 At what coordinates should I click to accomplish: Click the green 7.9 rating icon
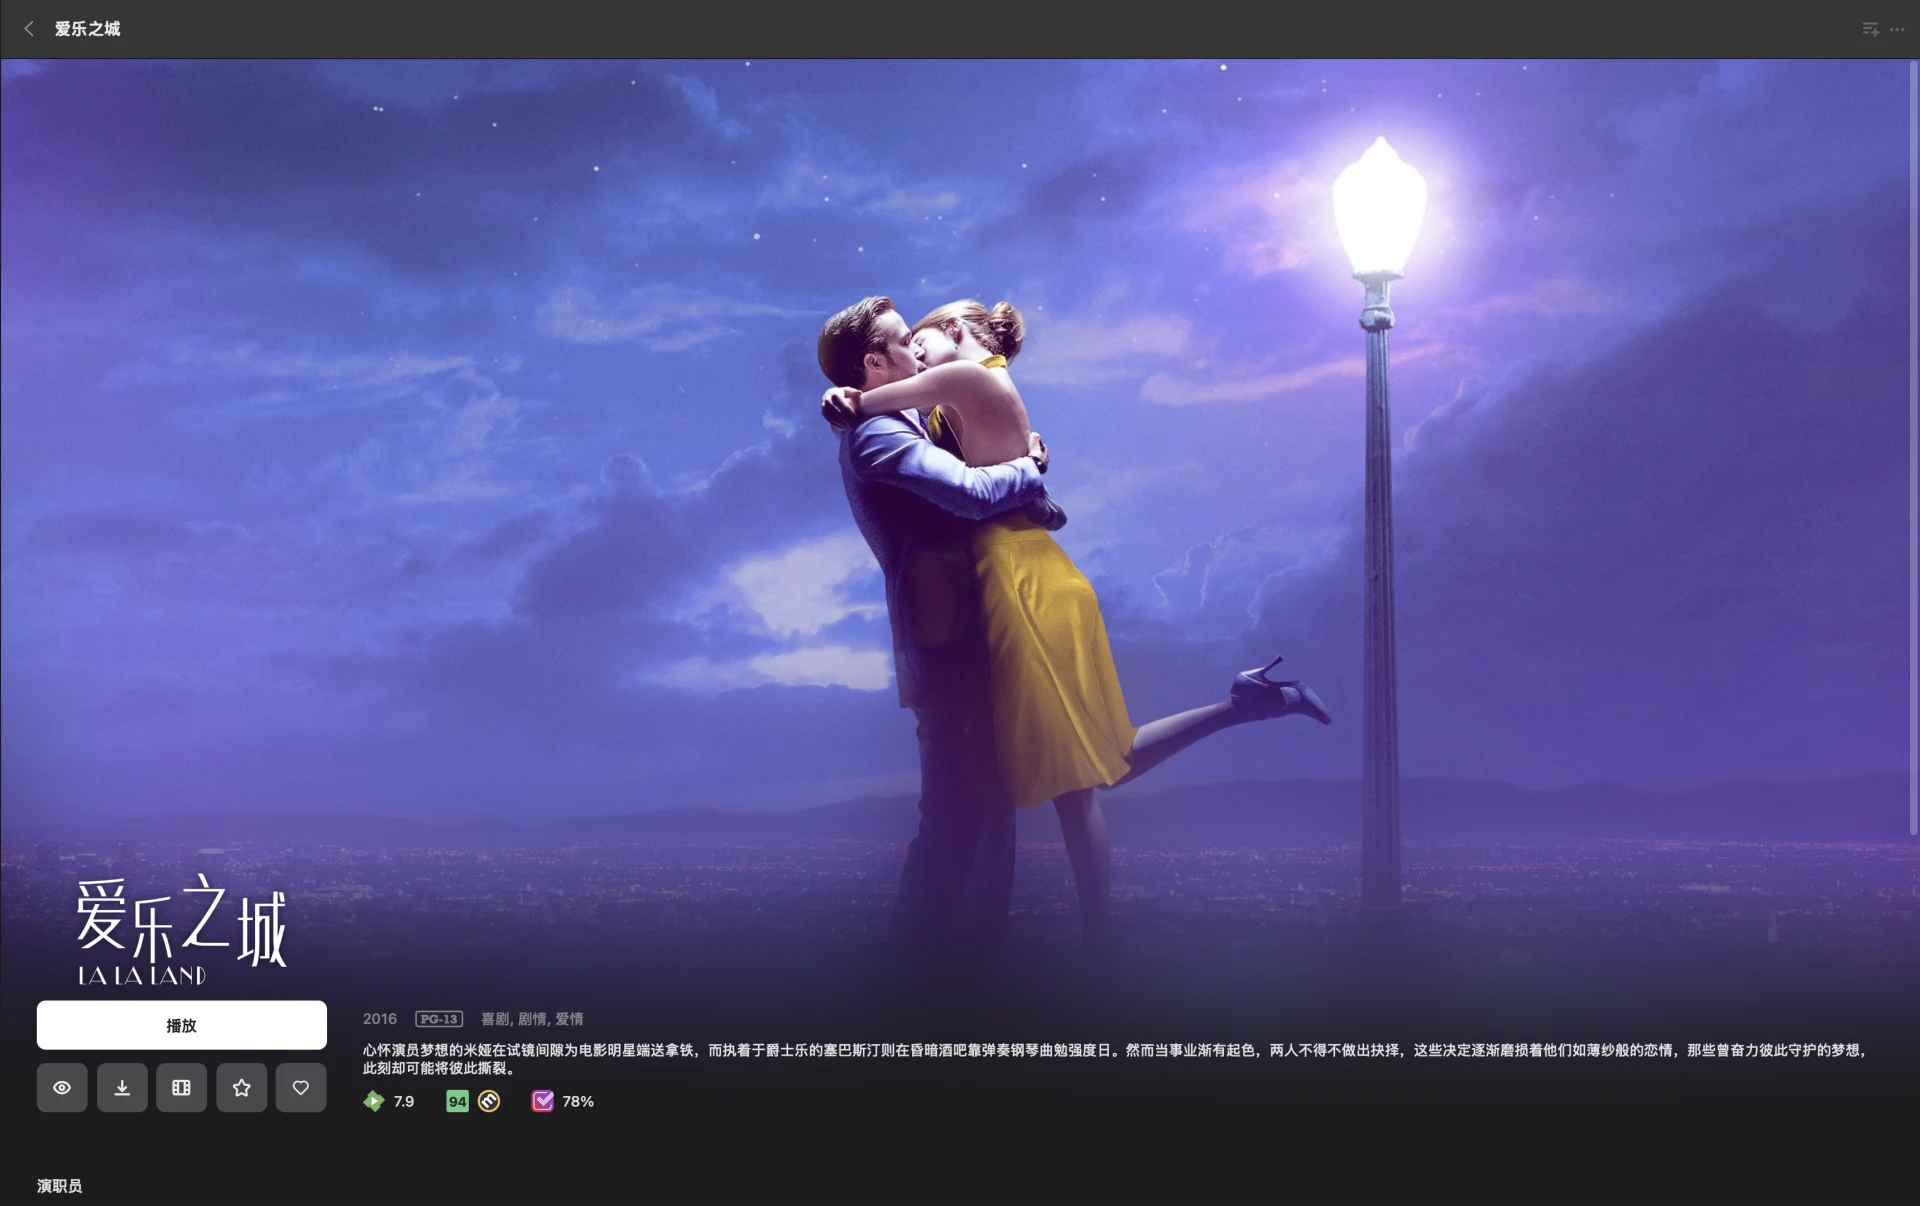(373, 1101)
